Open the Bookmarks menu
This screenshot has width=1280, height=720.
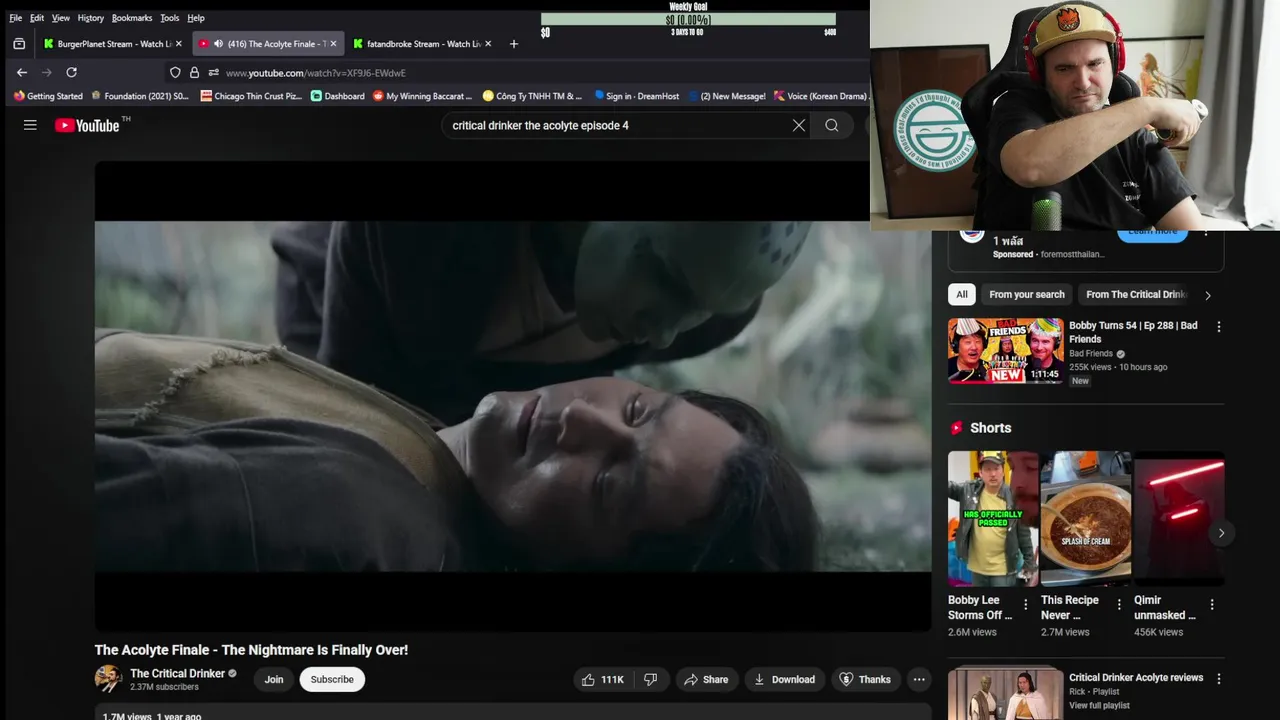[x=132, y=18]
